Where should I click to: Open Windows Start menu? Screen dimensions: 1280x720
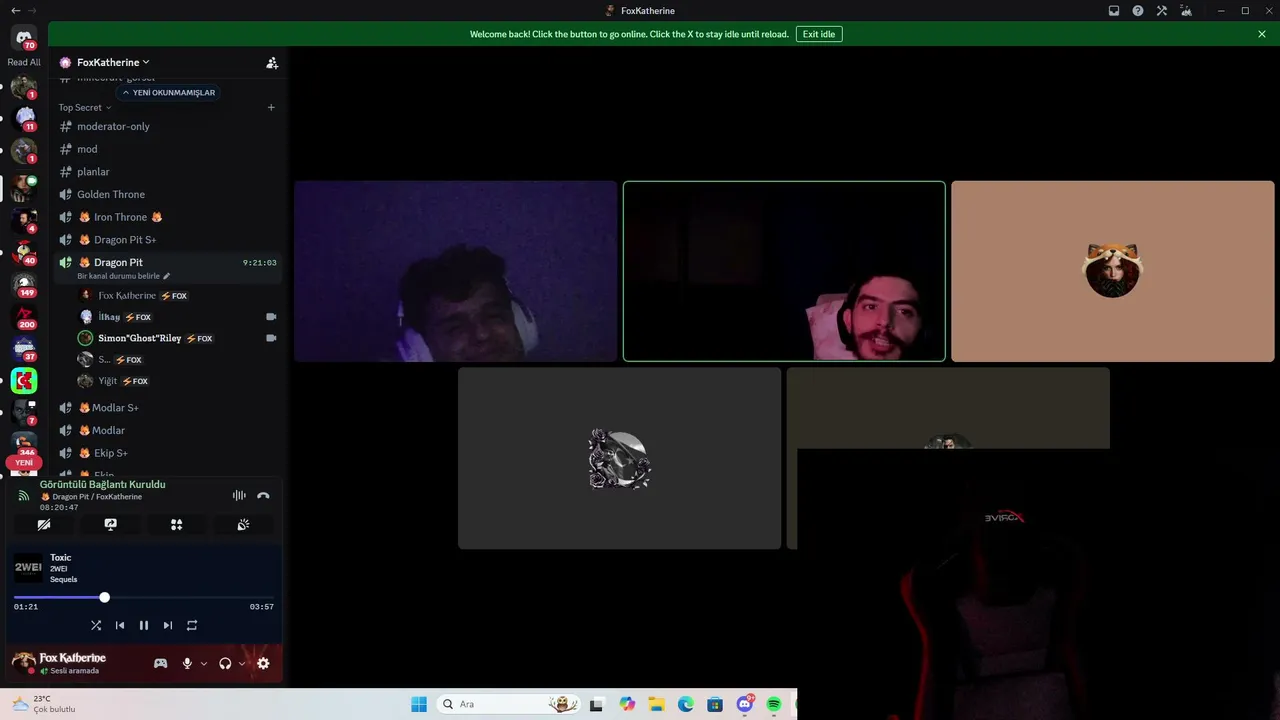419,704
